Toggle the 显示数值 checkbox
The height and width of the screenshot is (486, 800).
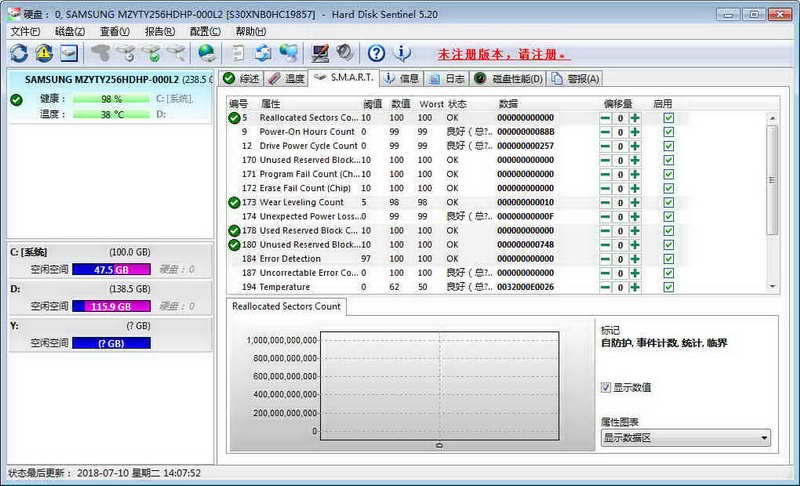pyautogui.click(x=606, y=387)
